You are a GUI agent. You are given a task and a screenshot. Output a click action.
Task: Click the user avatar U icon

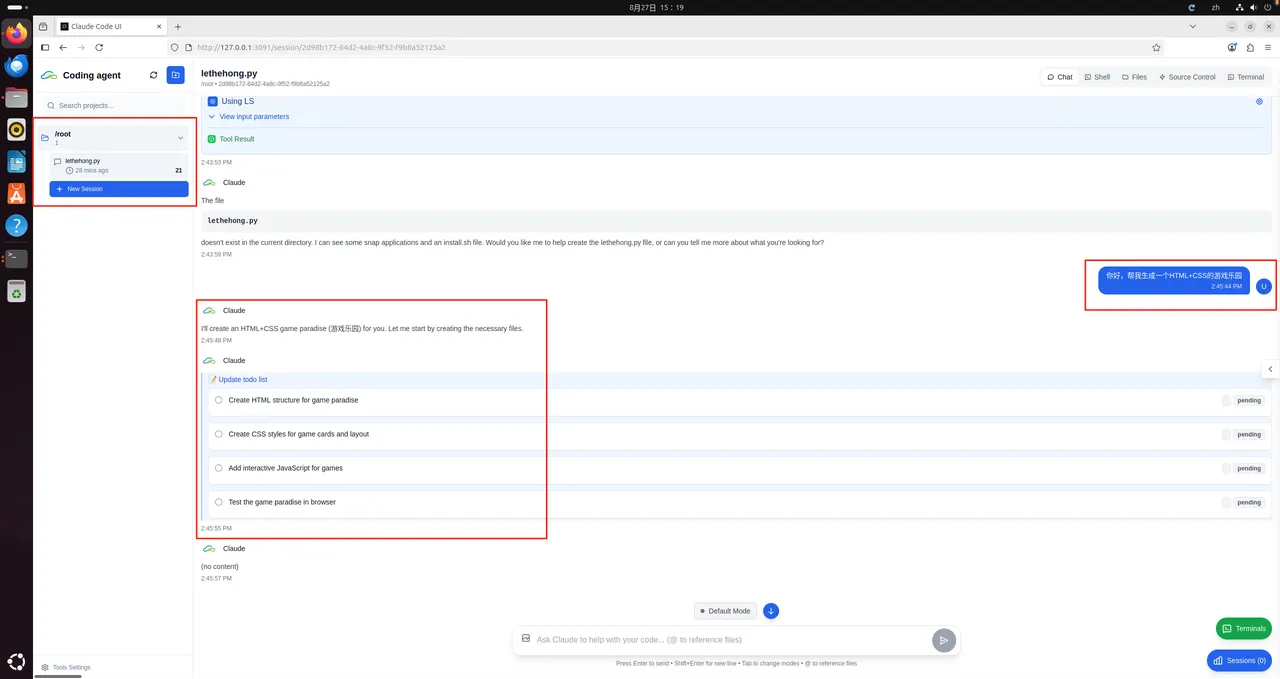1264,286
